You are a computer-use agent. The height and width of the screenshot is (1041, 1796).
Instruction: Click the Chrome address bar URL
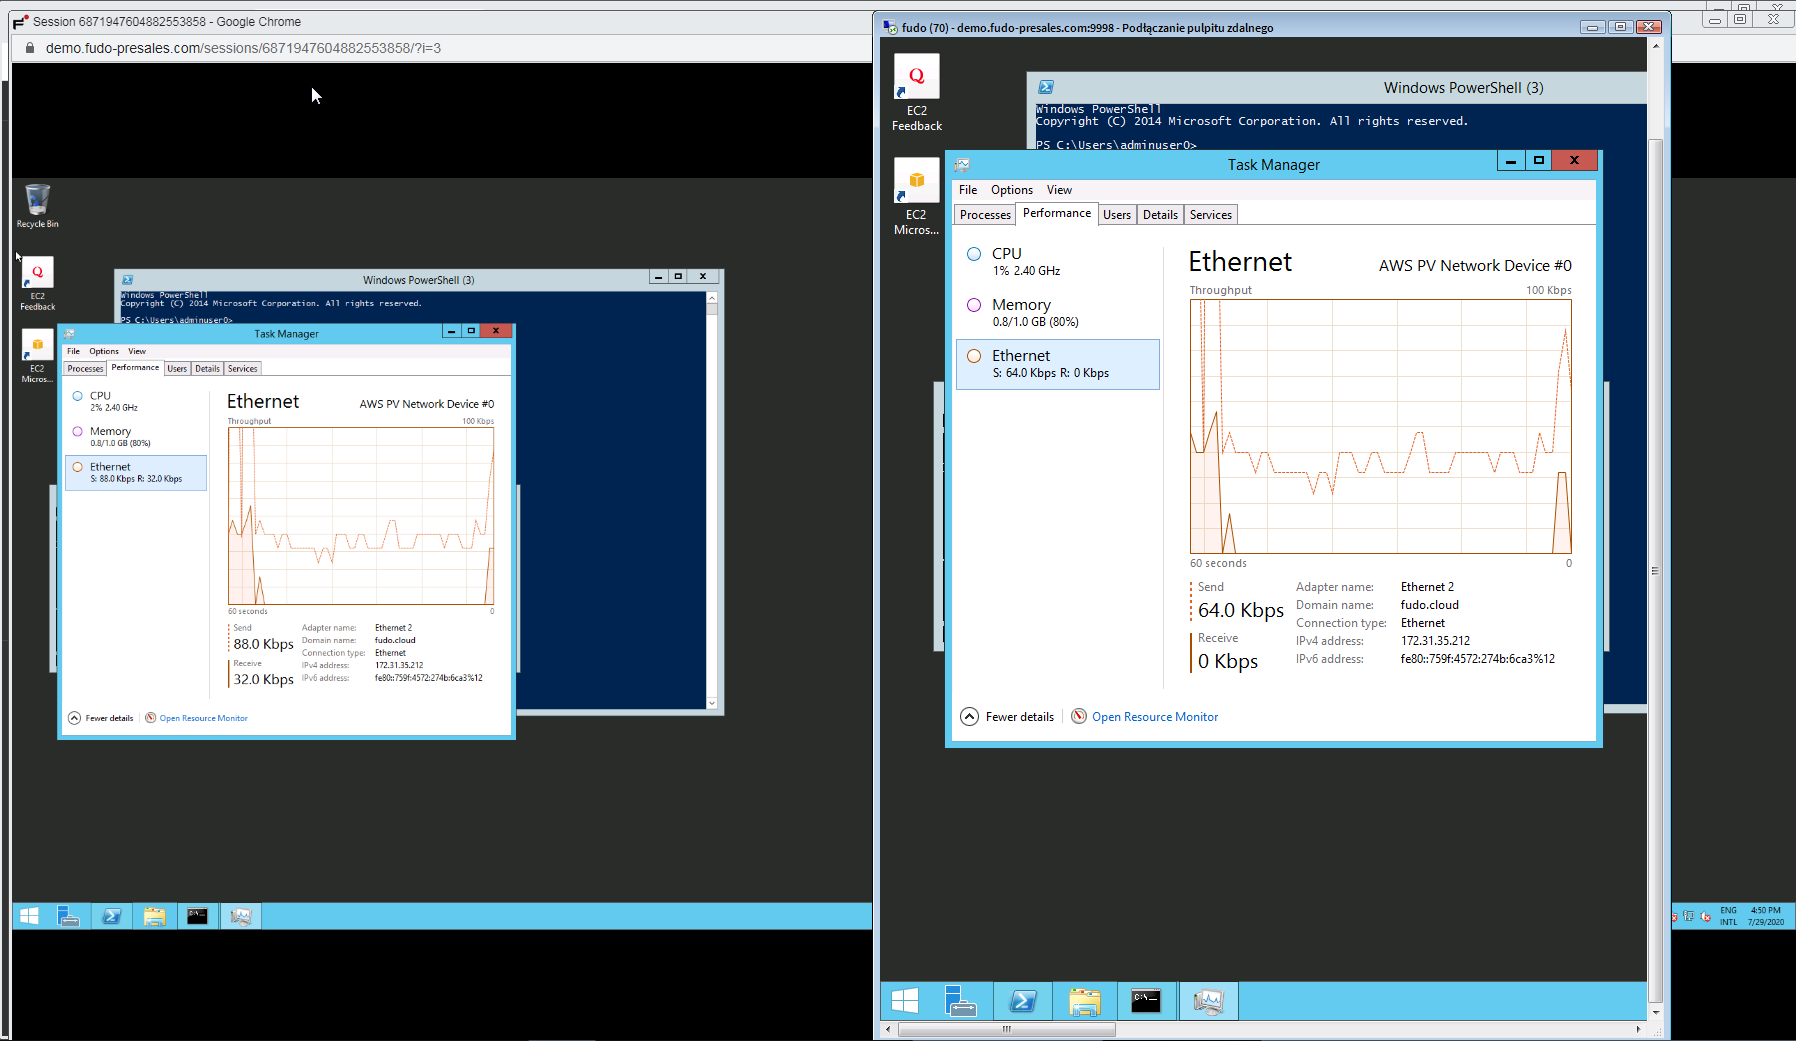pos(243,48)
